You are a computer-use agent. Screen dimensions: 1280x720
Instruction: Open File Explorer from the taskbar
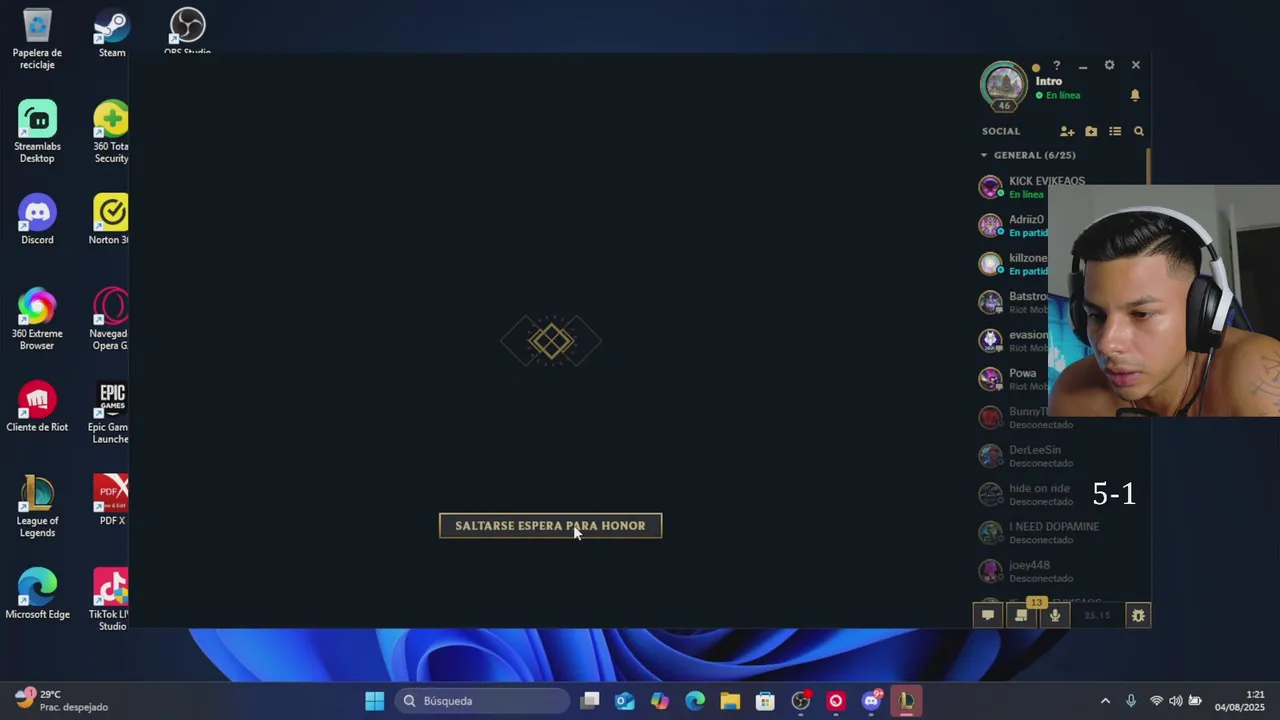click(730, 701)
